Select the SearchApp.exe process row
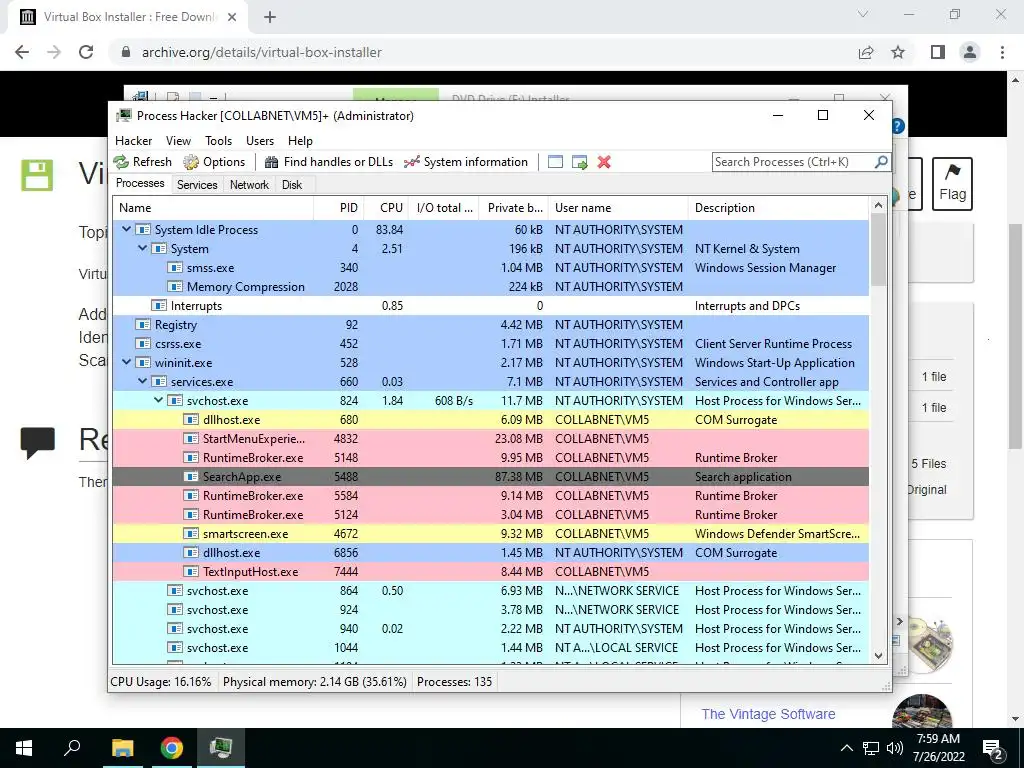Screen dimensions: 1024x768 490,477
